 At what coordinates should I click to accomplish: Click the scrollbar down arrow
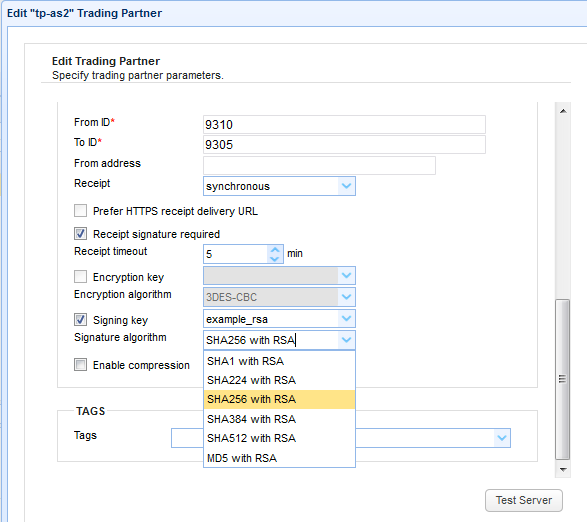coord(563,470)
